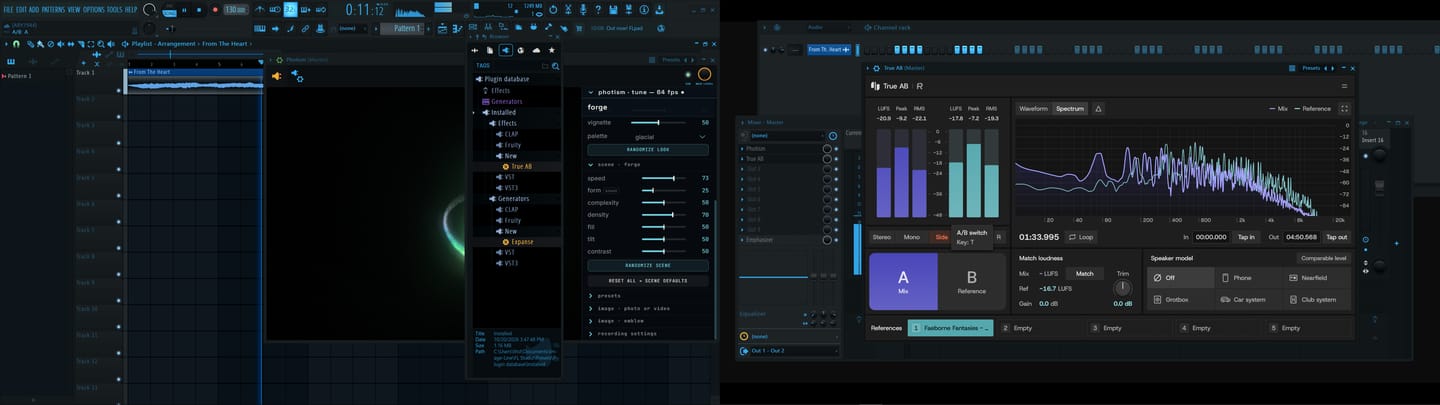This screenshot has width=1440, height=405.
Task: Select Pattern 1 in the picker list
Action: click(20, 76)
